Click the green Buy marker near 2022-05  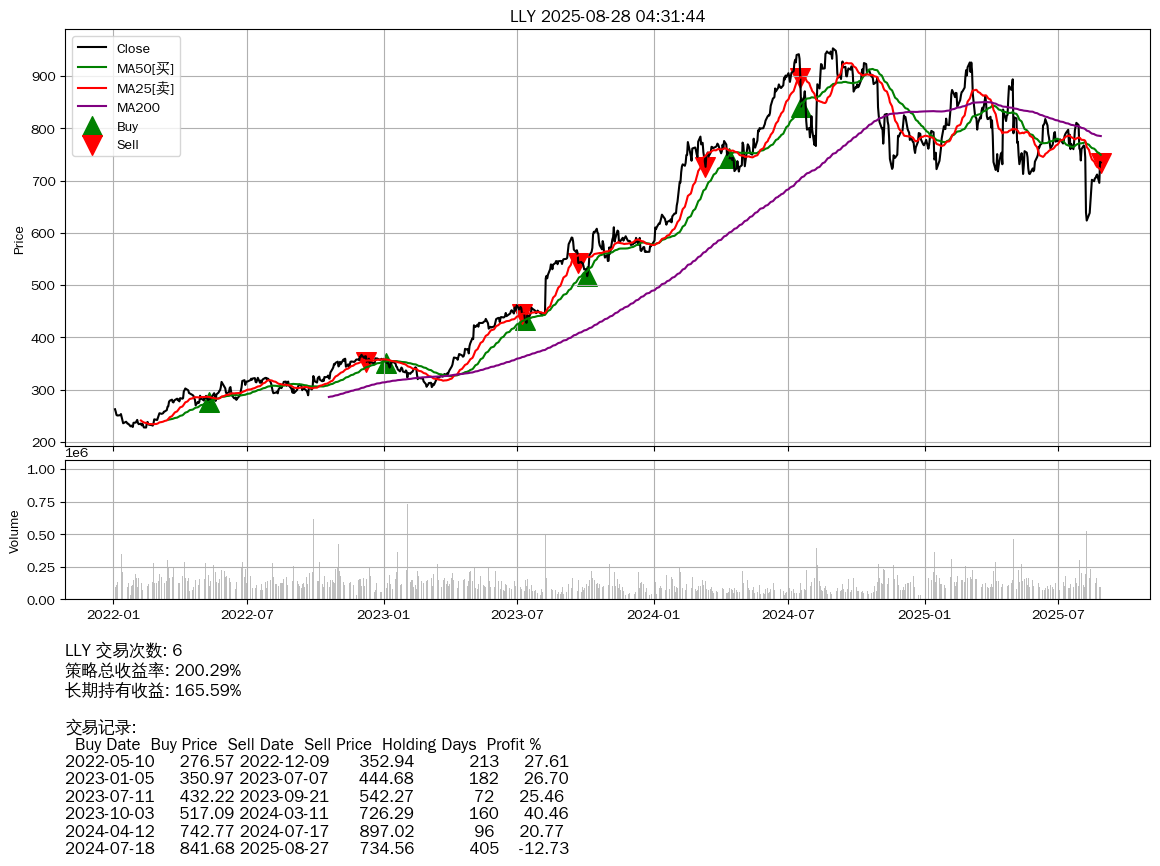209,402
